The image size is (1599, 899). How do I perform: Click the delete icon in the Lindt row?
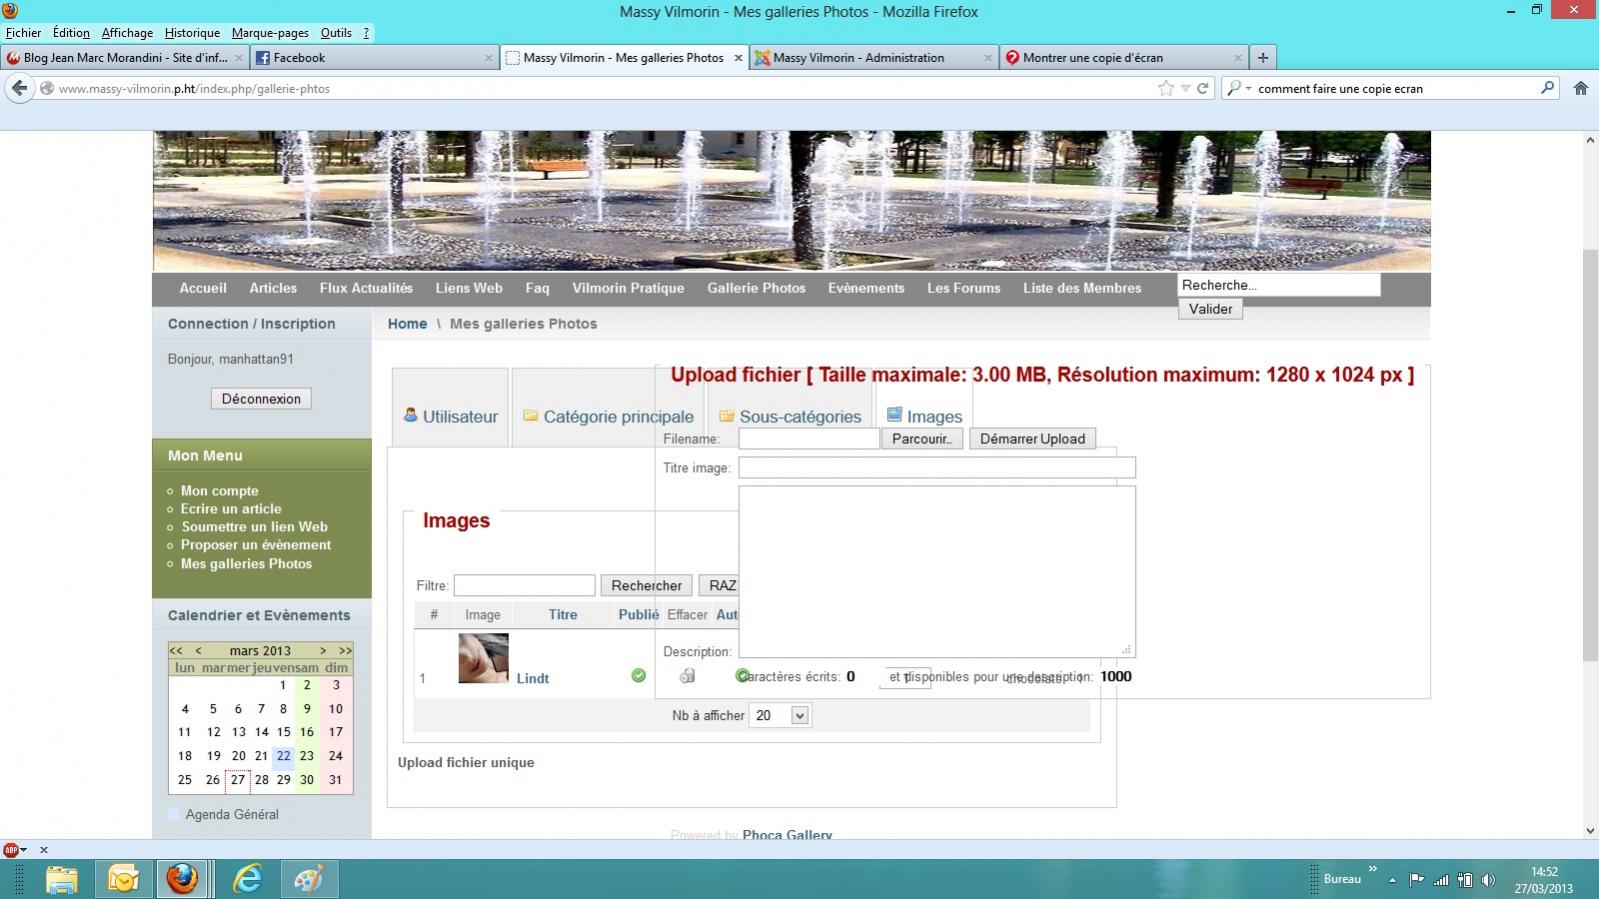pos(687,676)
